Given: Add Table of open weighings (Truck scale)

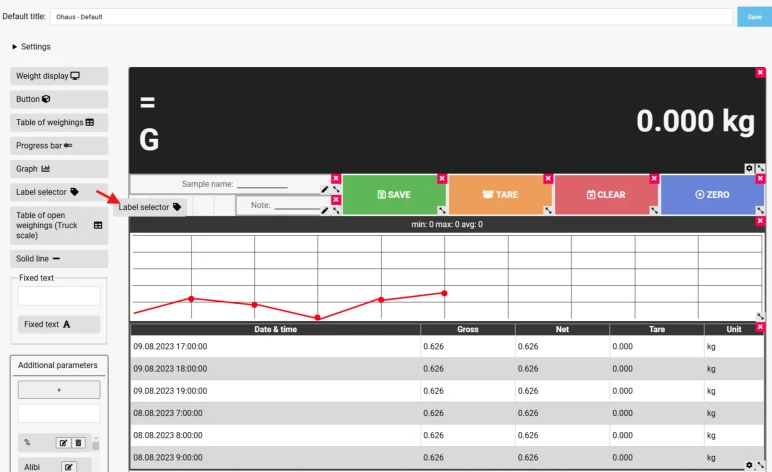Looking at the screenshot, I should tap(59, 225).
